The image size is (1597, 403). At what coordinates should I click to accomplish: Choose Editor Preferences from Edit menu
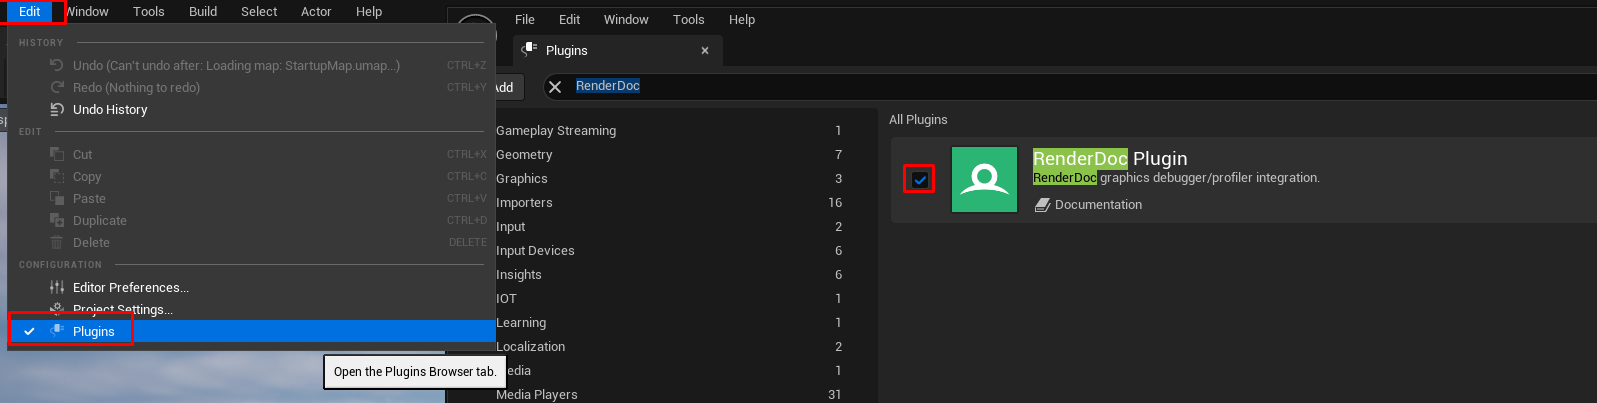251,288
